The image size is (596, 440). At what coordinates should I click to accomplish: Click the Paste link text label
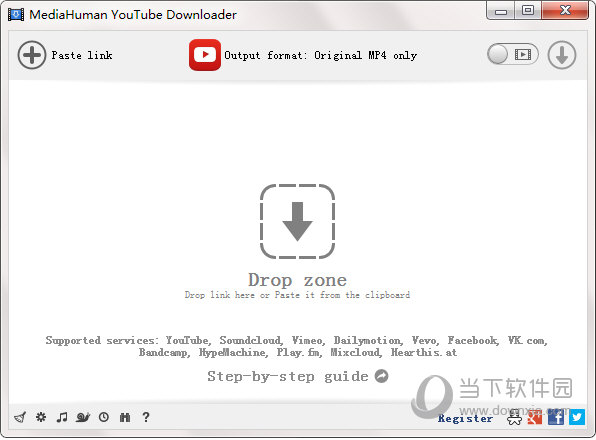coord(82,55)
